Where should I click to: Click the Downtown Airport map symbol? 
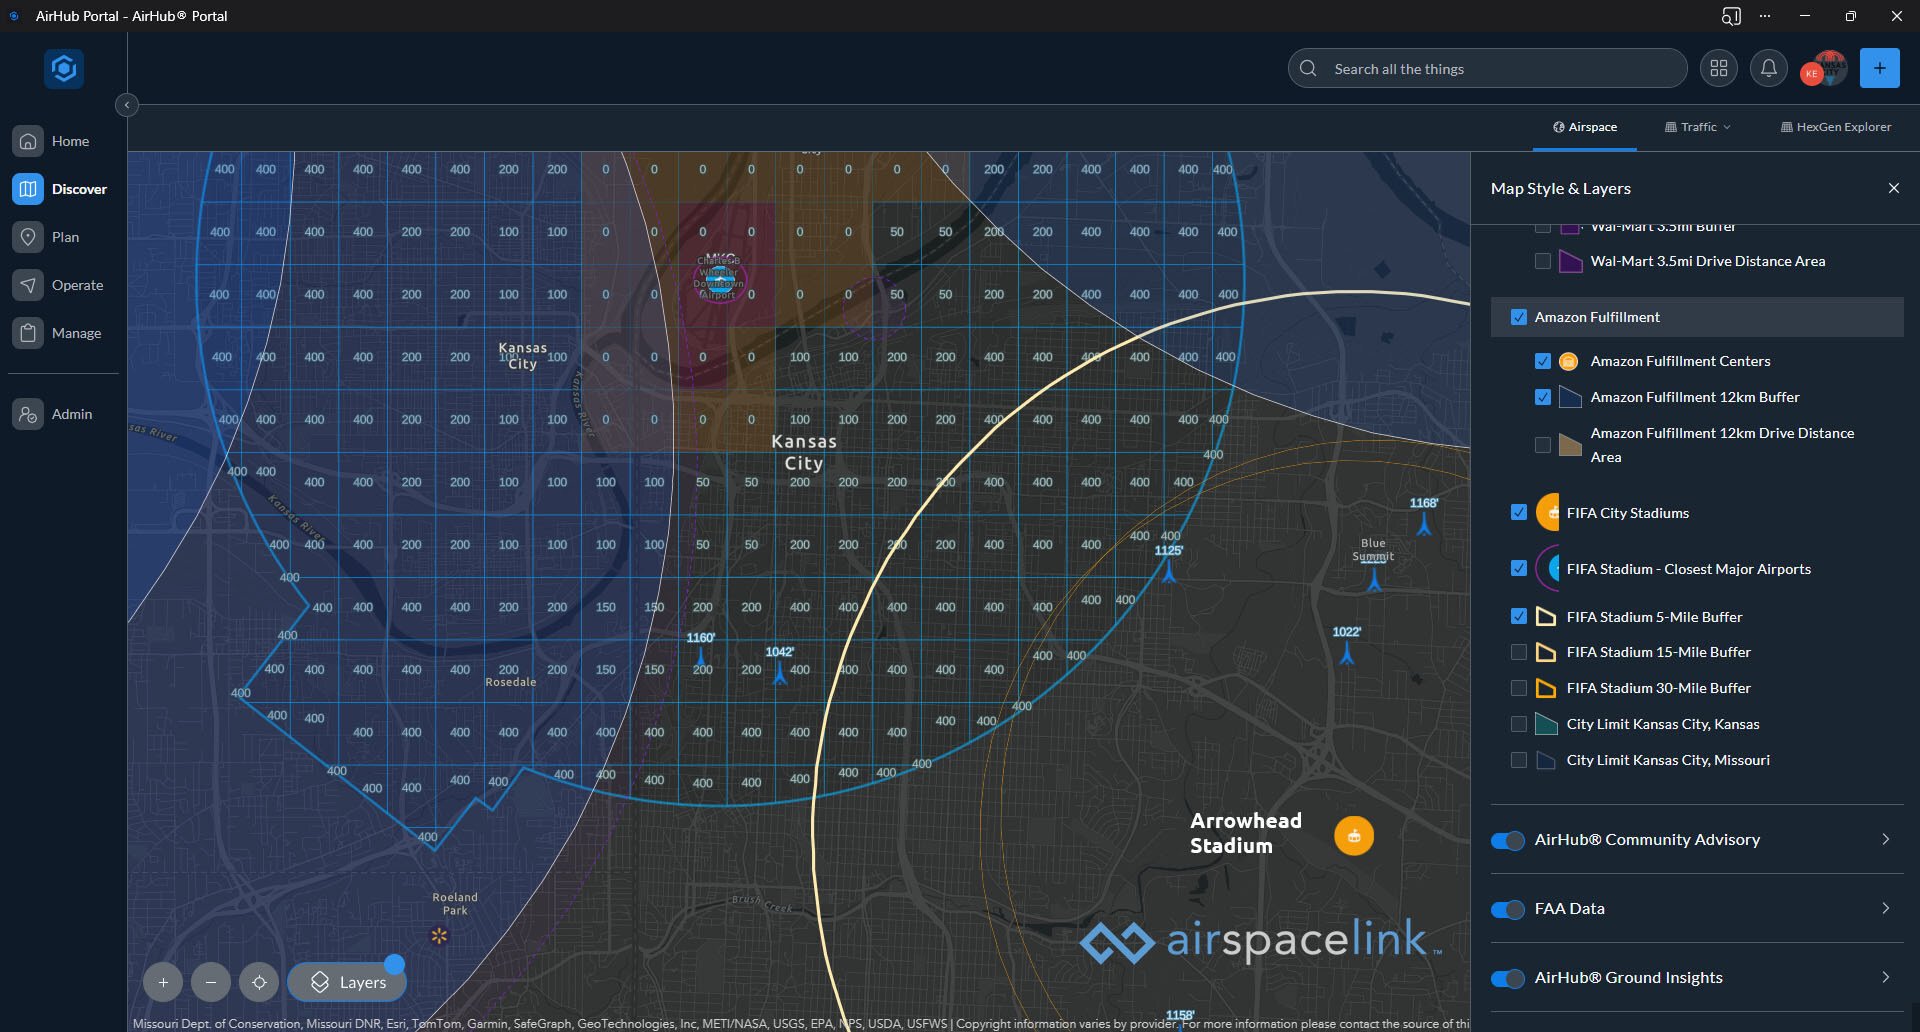click(x=719, y=279)
